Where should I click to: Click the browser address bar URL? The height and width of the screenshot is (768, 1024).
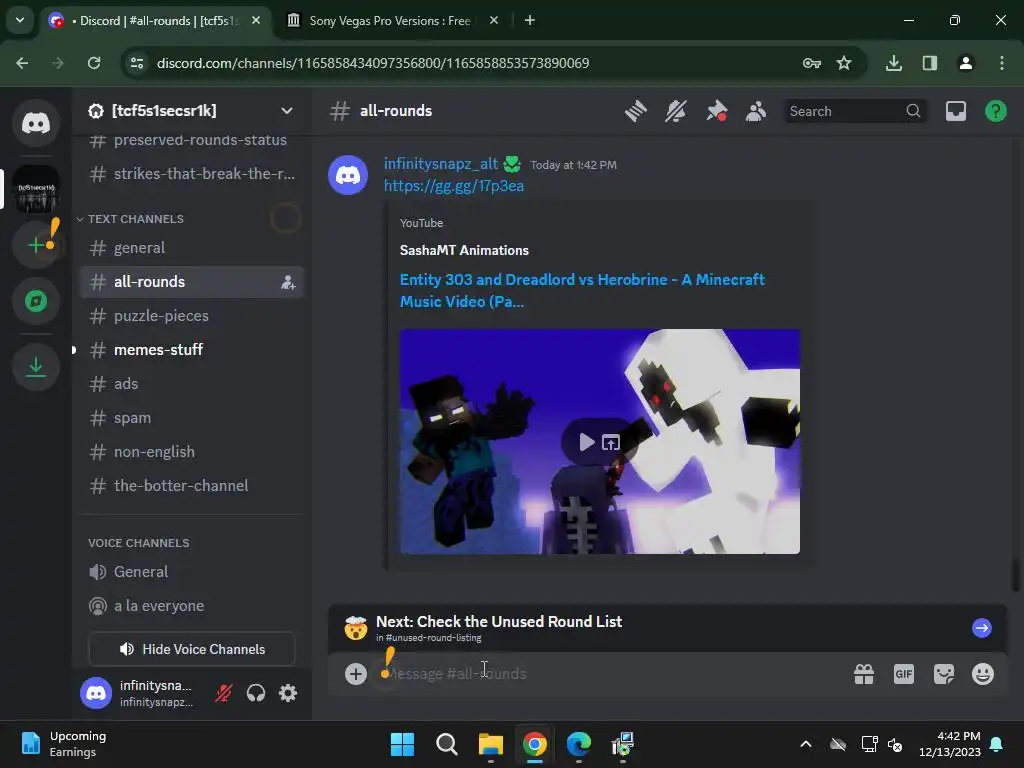[373, 63]
